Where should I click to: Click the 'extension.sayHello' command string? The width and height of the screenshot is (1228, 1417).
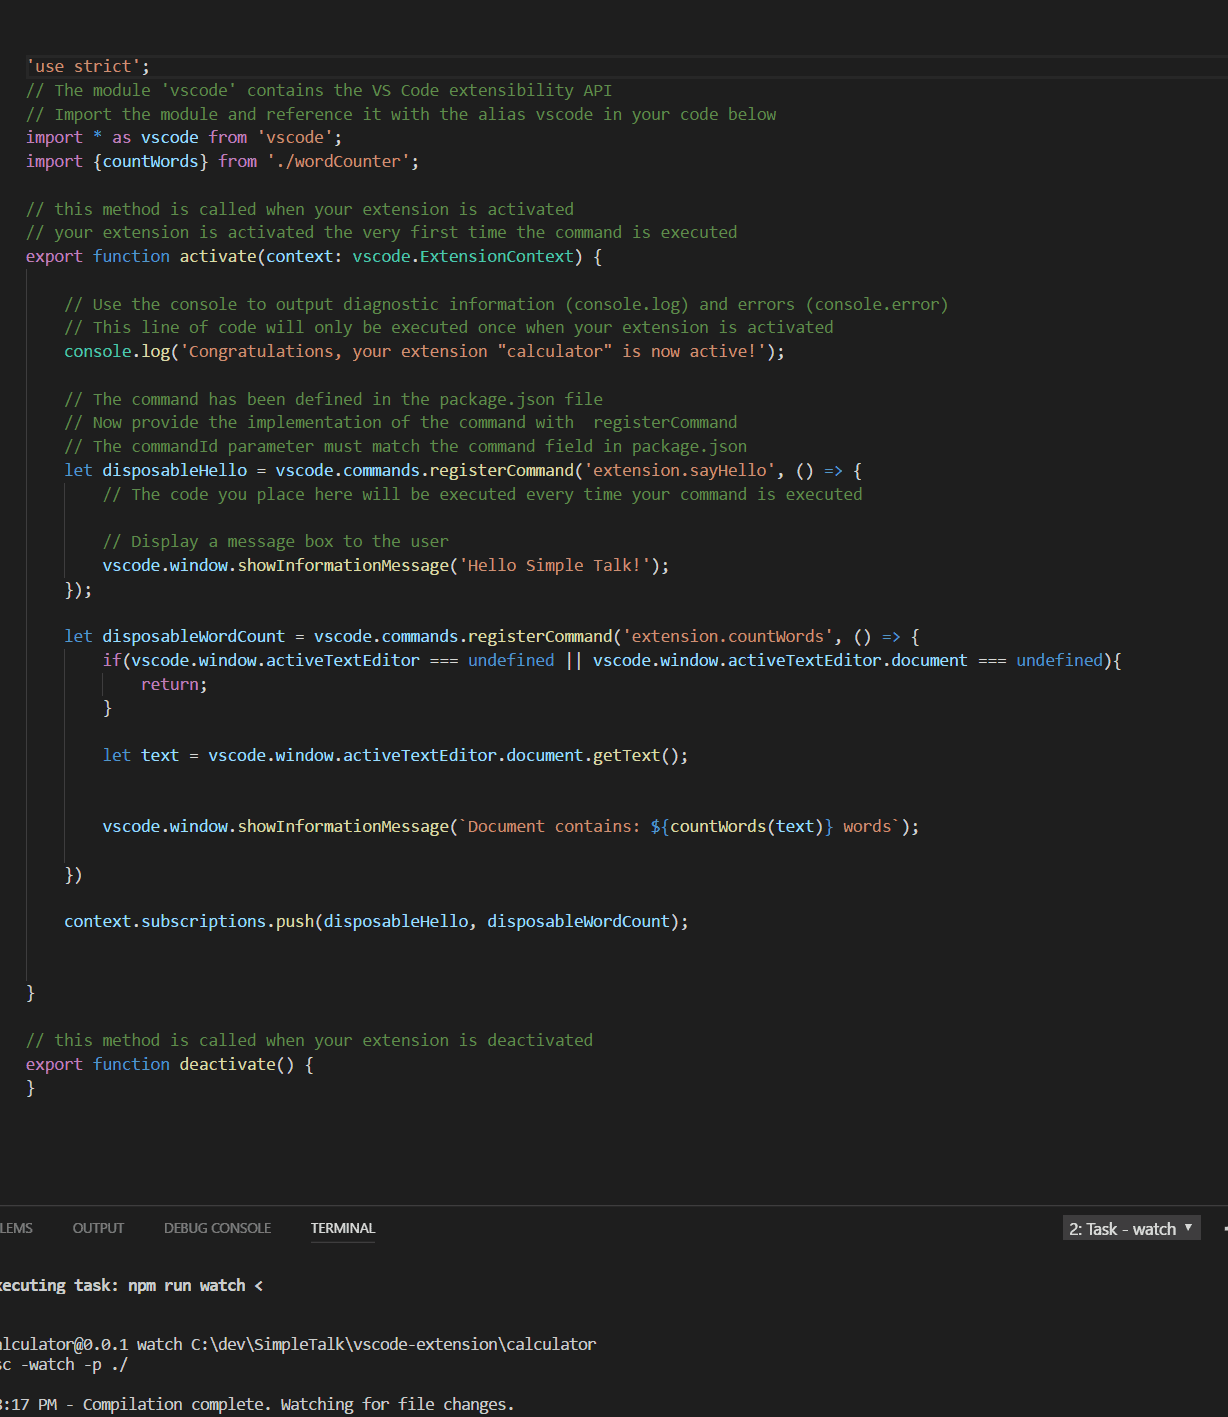680,471
